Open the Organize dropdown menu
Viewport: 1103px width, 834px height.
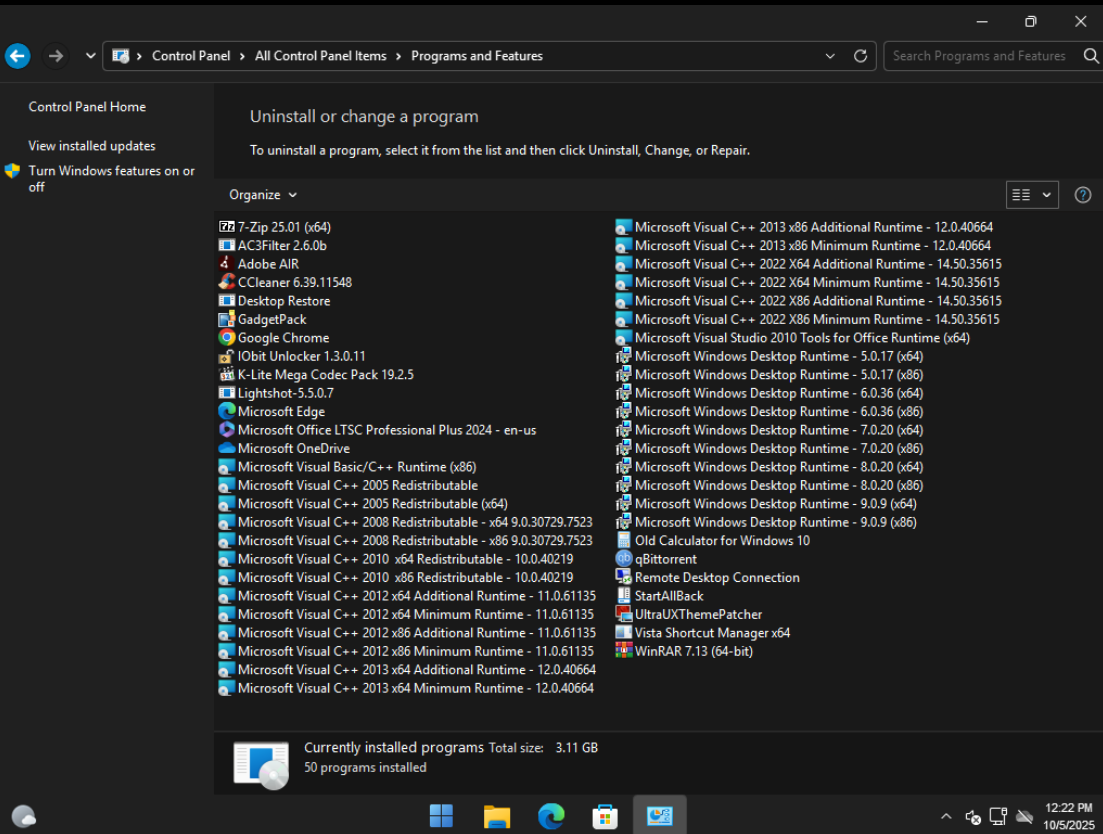tap(263, 195)
